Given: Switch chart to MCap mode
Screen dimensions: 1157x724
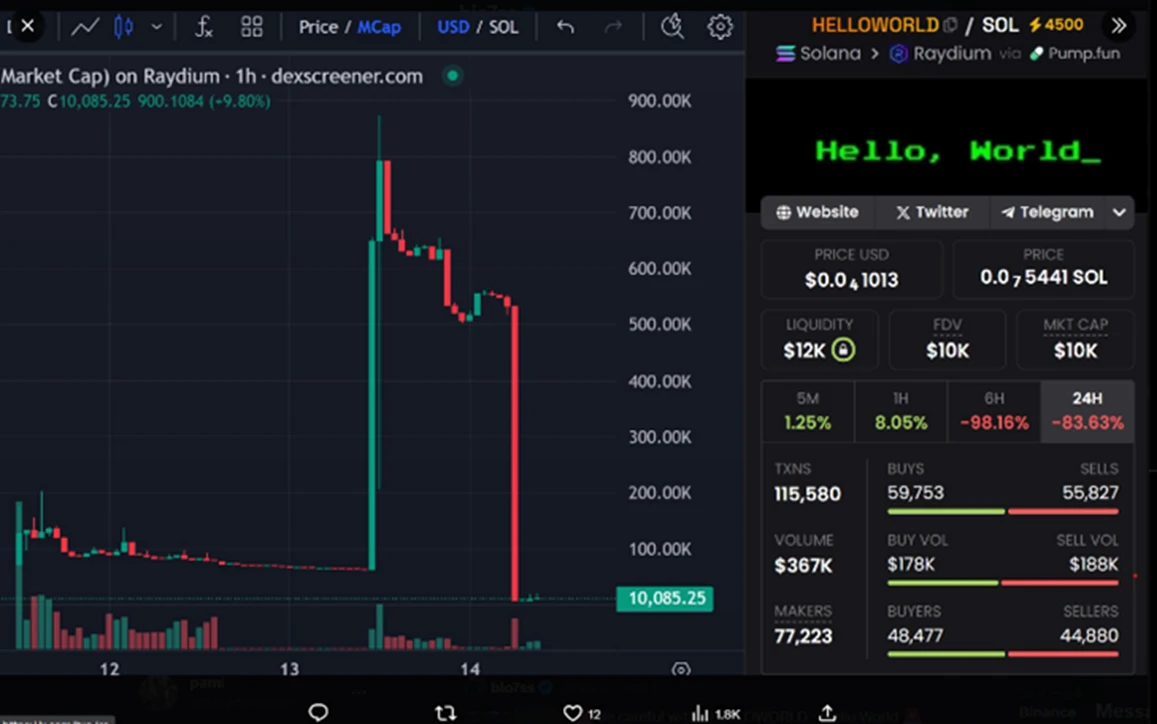Looking at the screenshot, I should point(379,27).
